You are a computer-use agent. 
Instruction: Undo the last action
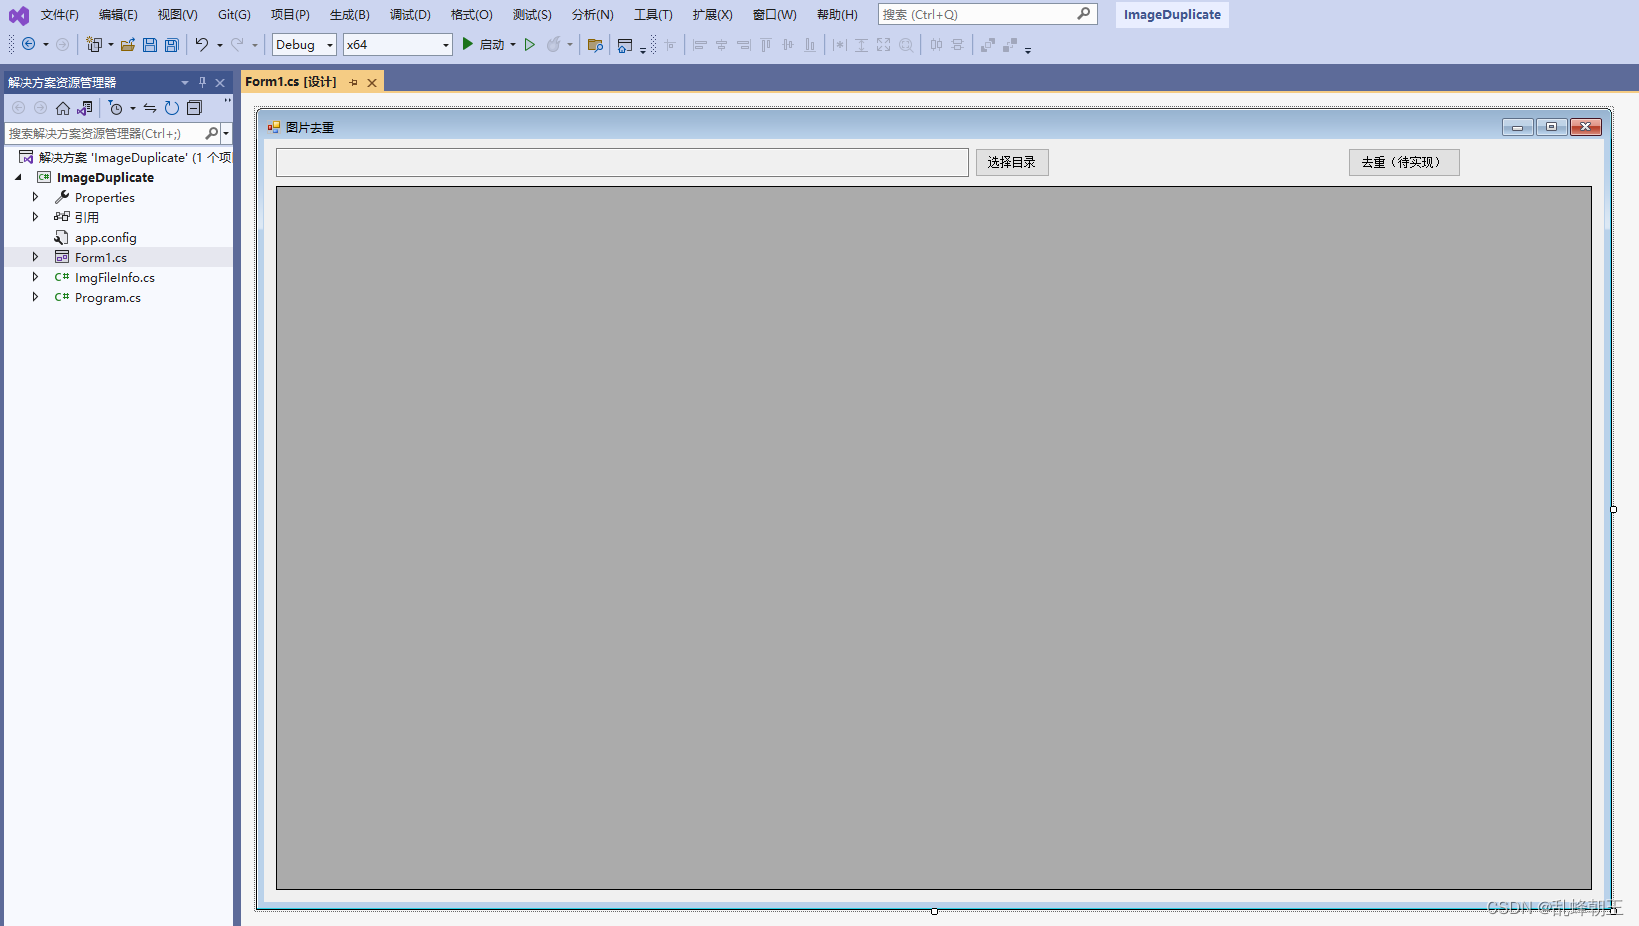click(x=201, y=44)
